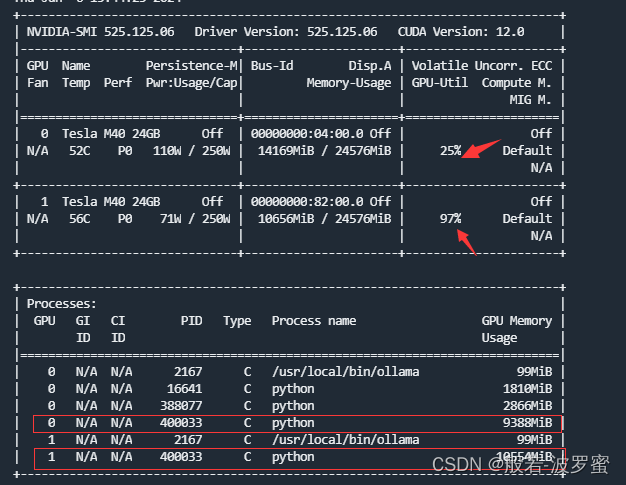
Task: Select /usr/local/bin/ollama on GPU 0 row
Action: click(x=346, y=372)
